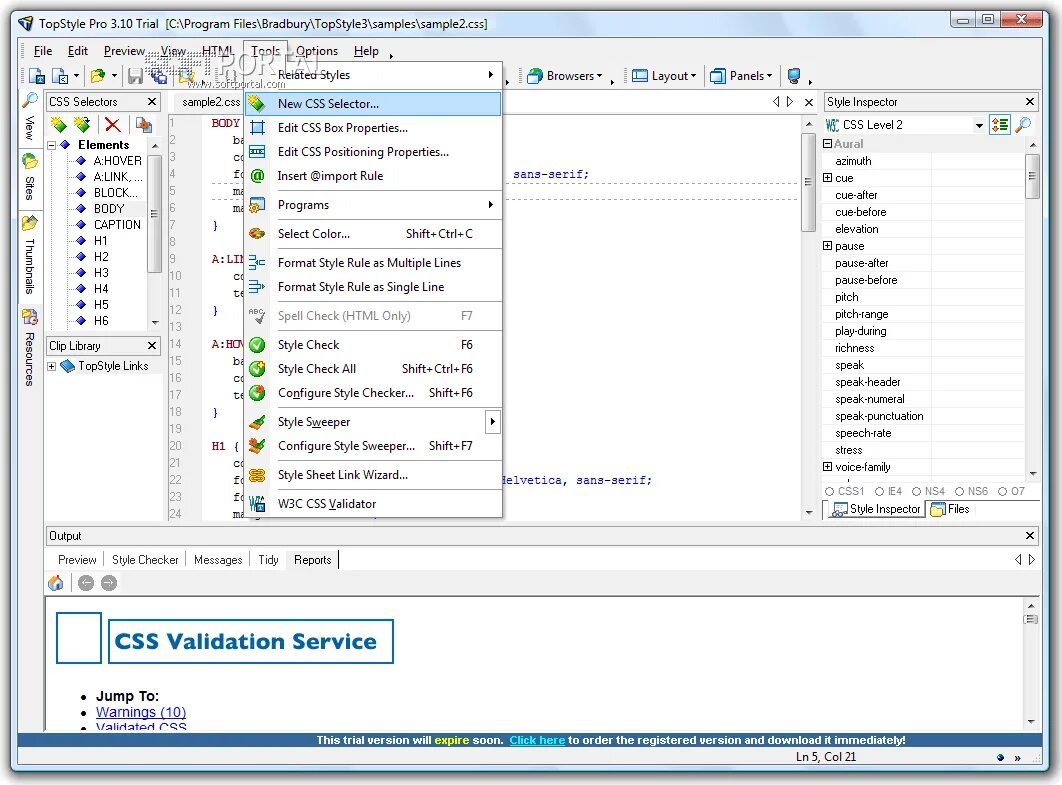Click the new document toolbar icon
This screenshot has height=785, width=1062.
[x=37, y=76]
